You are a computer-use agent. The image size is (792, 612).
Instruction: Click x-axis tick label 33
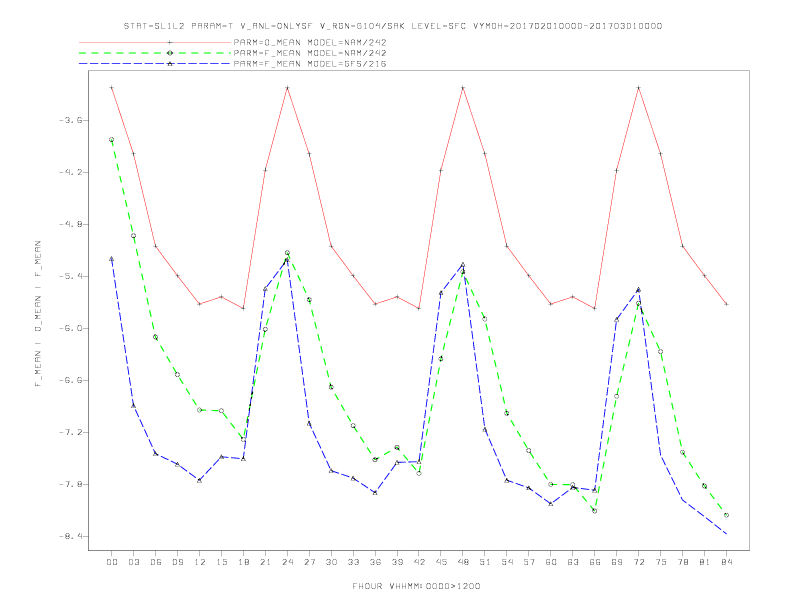coord(353,562)
